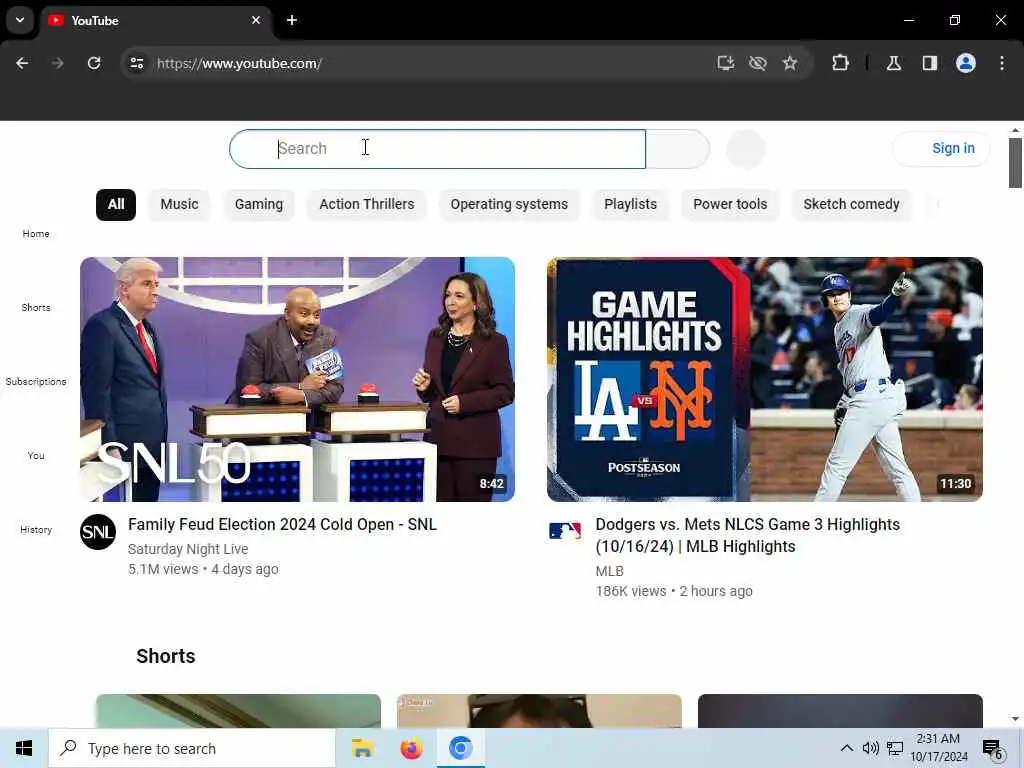Open the Extensions puzzle icon

pyautogui.click(x=840, y=63)
